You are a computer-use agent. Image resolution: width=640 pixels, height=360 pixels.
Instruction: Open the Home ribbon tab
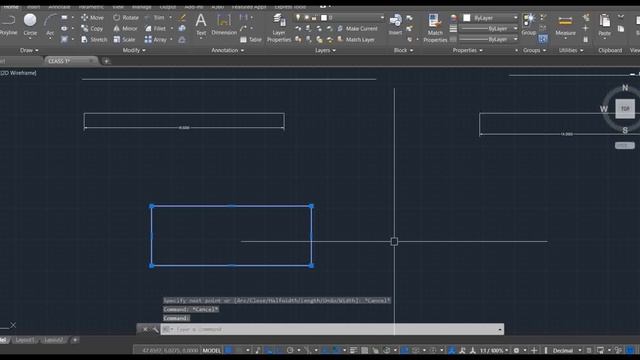(11, 7)
